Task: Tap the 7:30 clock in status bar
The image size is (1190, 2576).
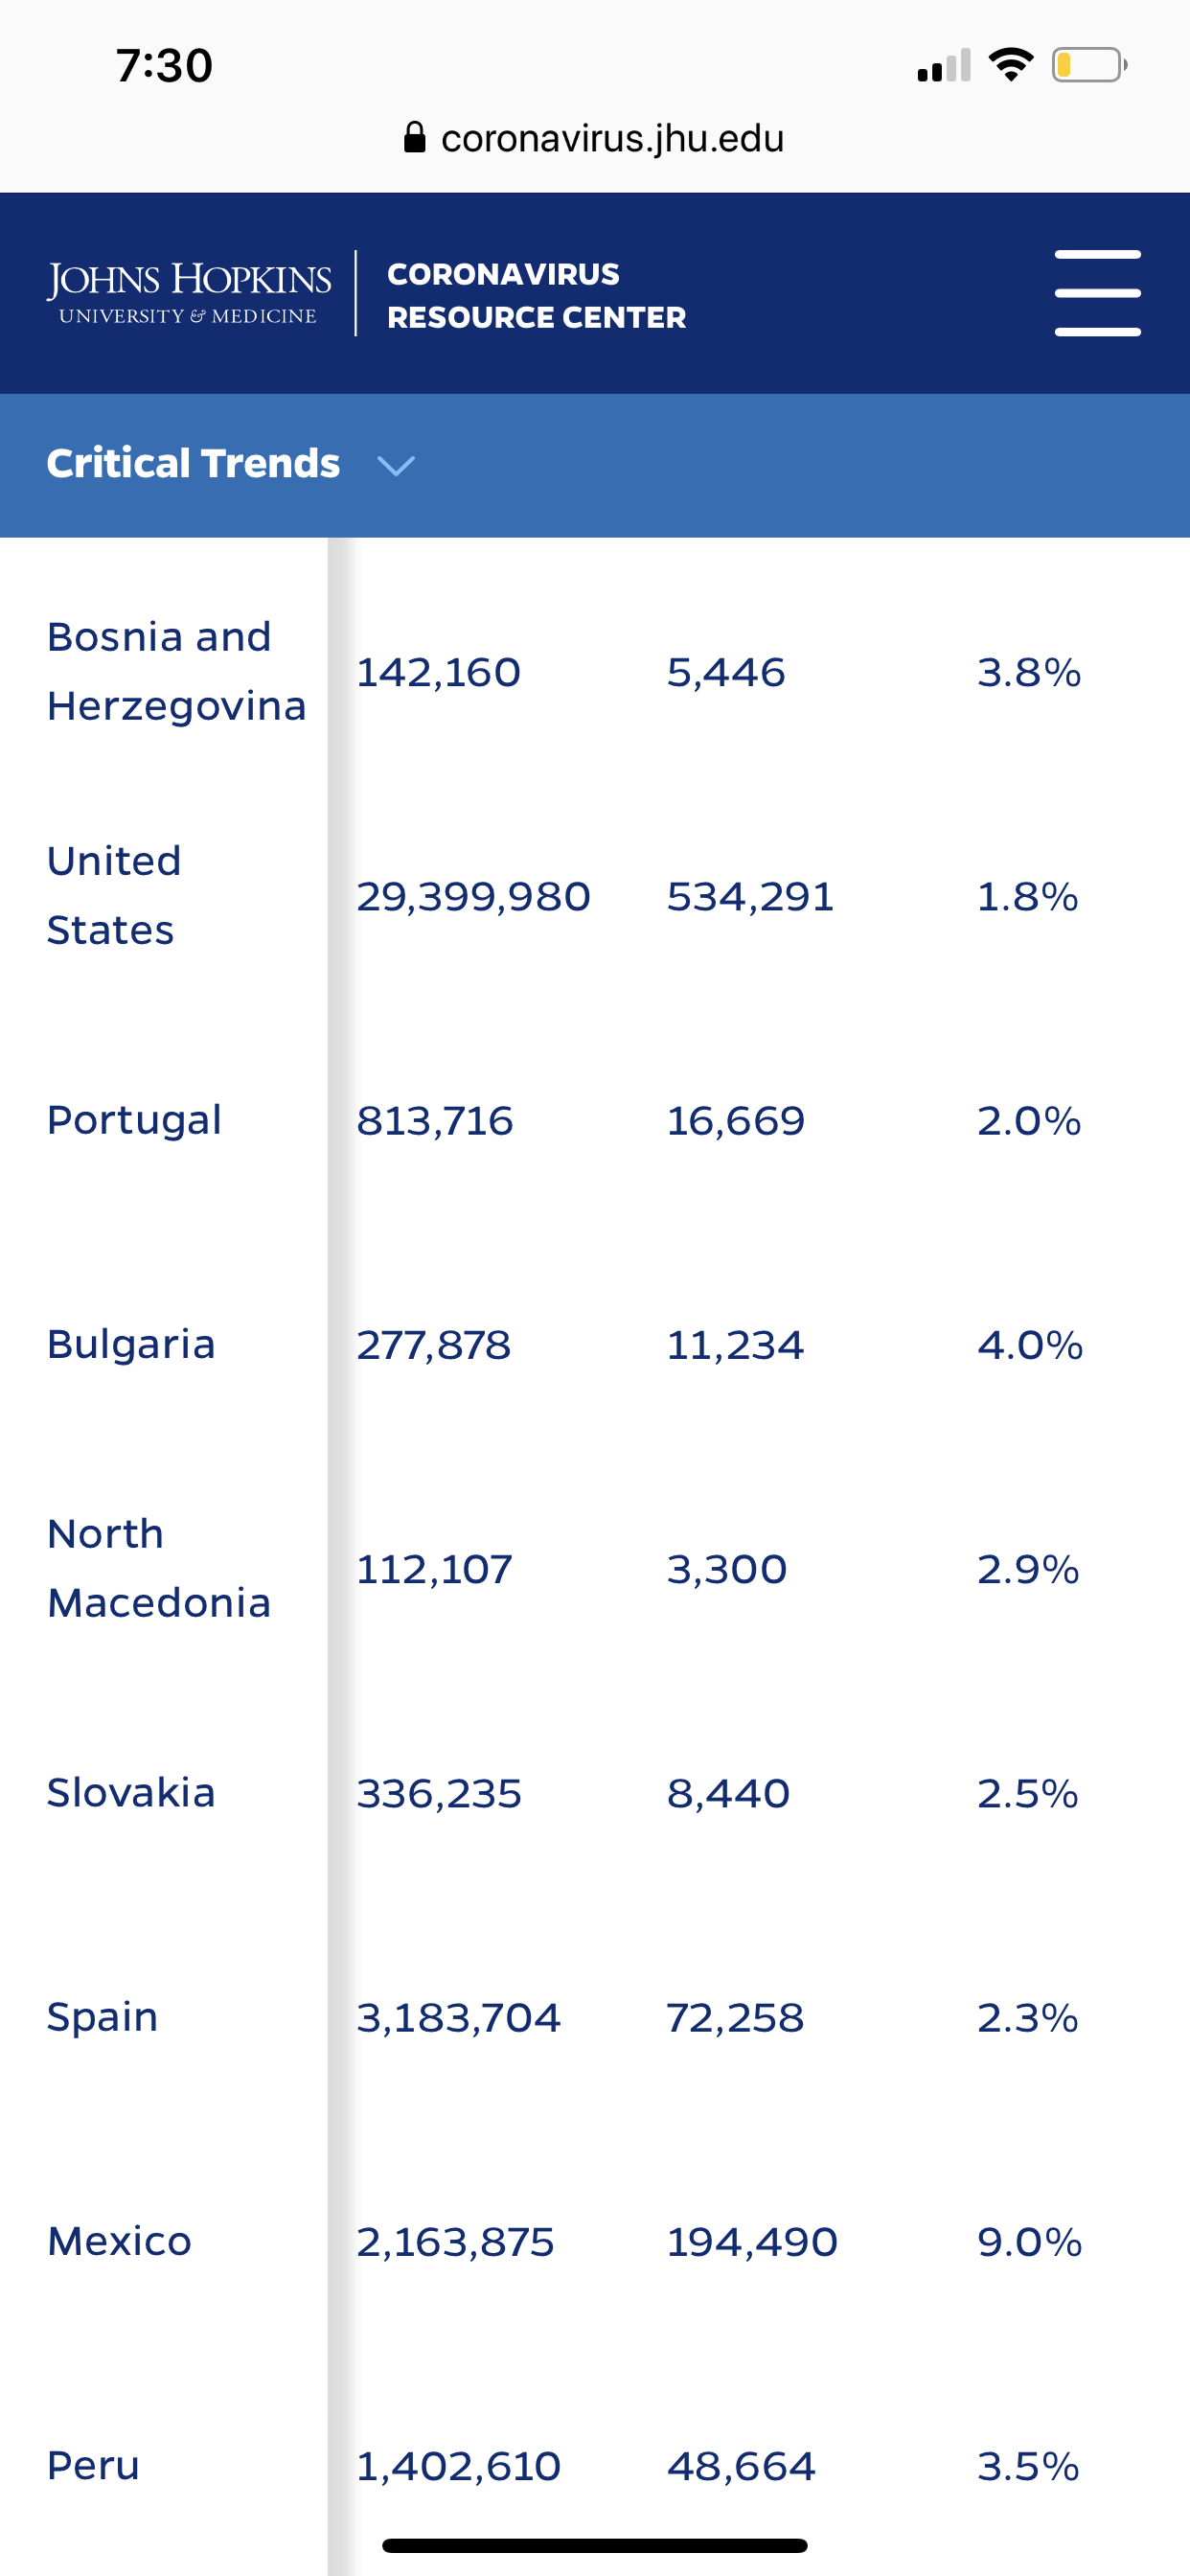Action: [164, 66]
